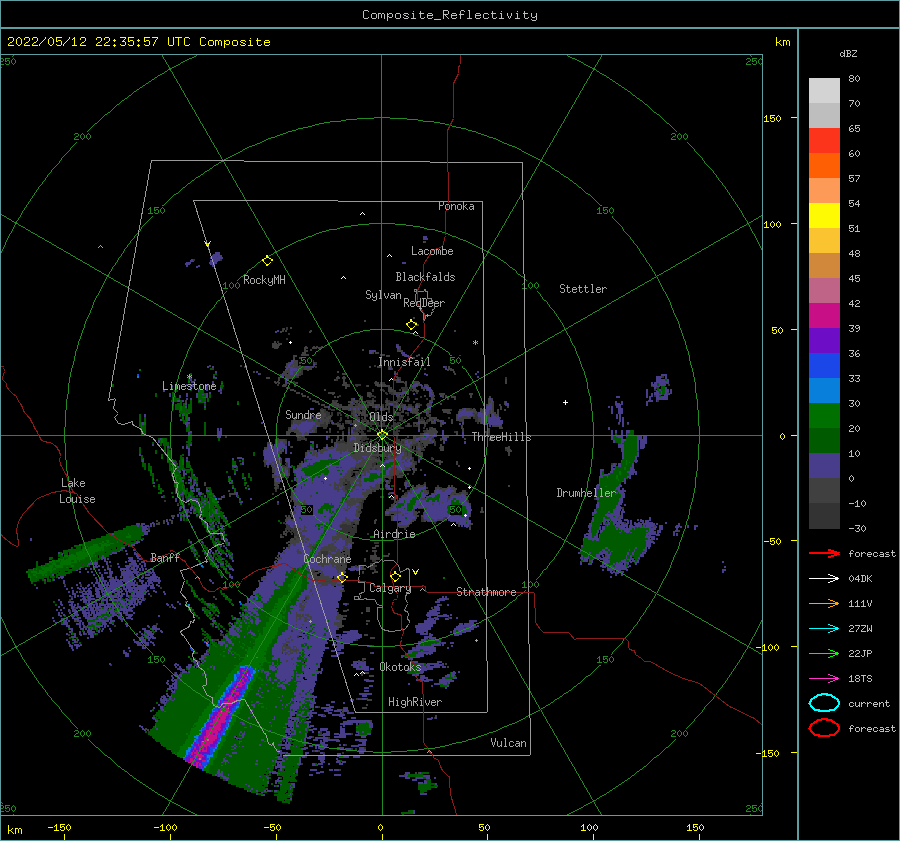Viewport: 900px width, 841px height.
Task: Click the Innisfail city label
Action: [404, 362]
